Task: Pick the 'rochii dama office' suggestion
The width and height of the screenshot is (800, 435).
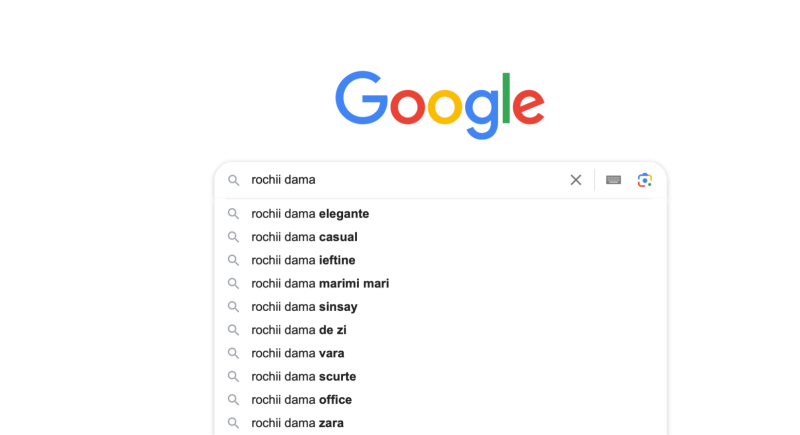Action: click(x=301, y=400)
